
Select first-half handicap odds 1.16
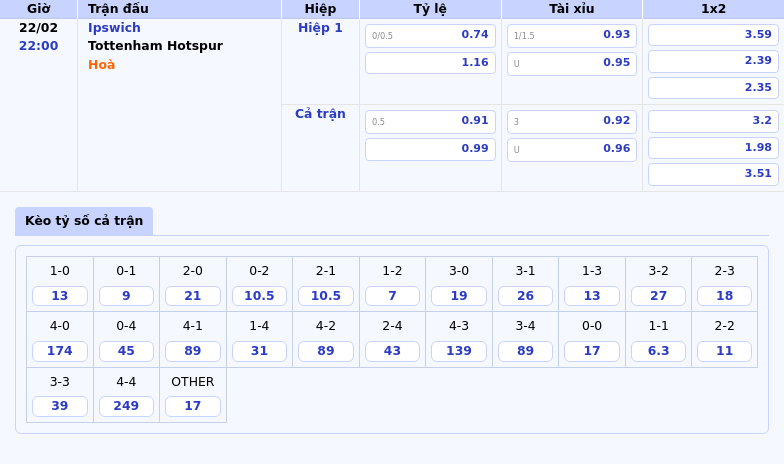(x=430, y=63)
